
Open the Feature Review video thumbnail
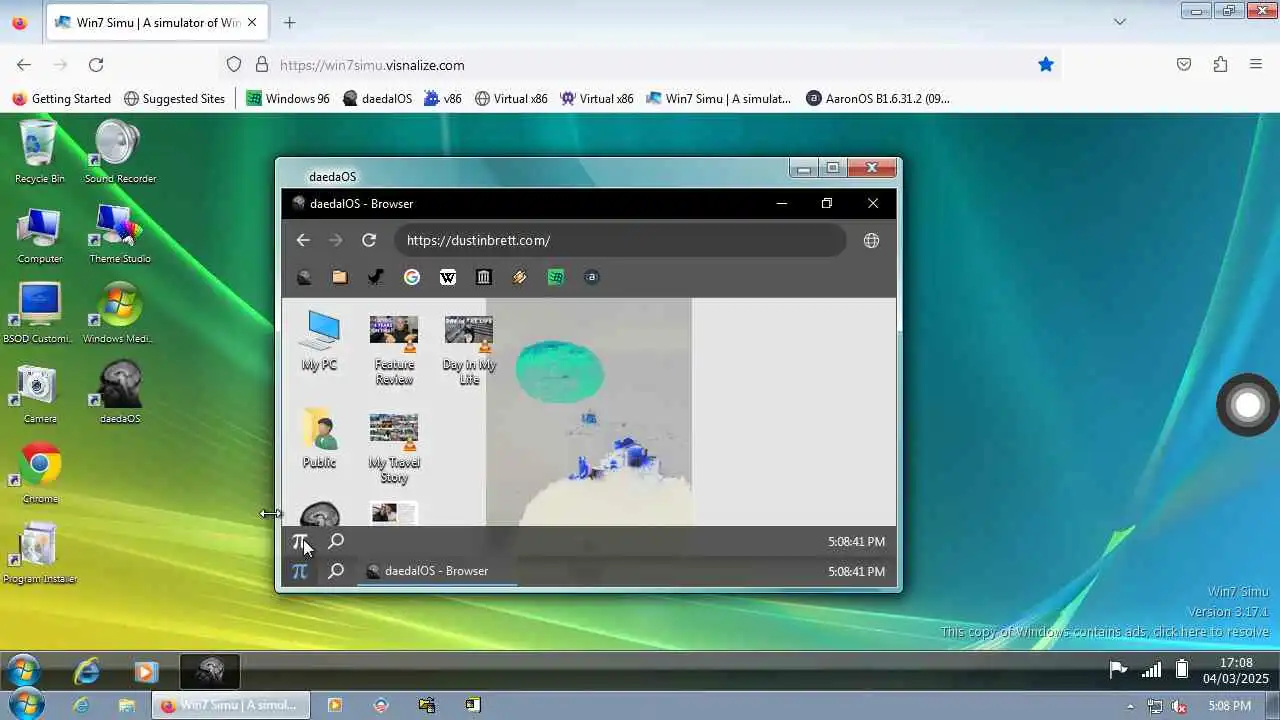394,350
